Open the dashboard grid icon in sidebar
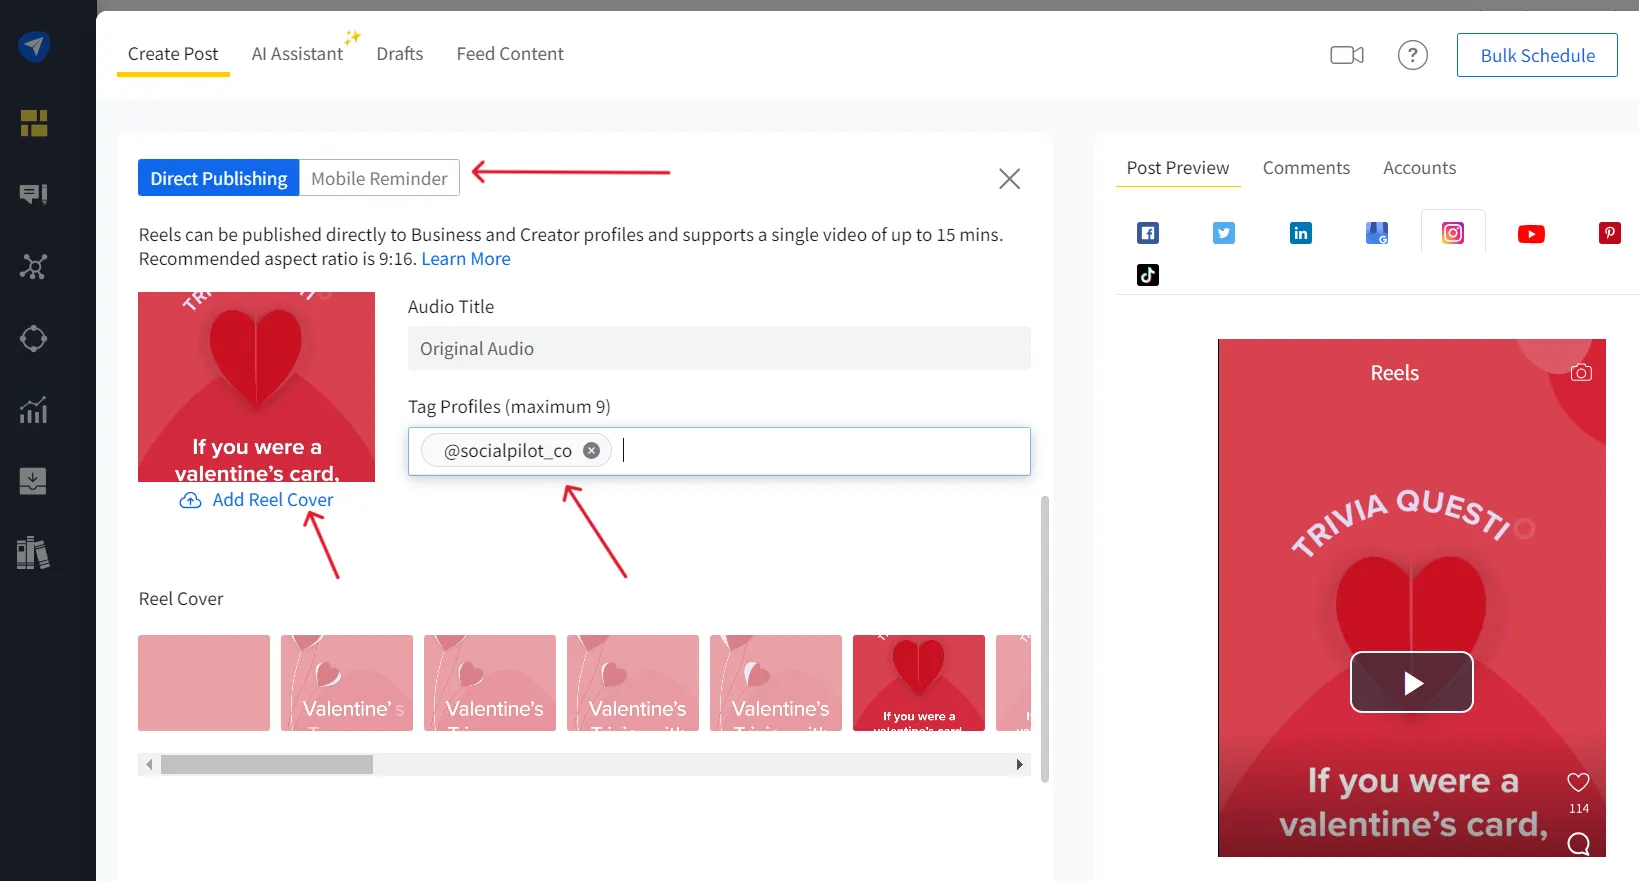 point(34,123)
